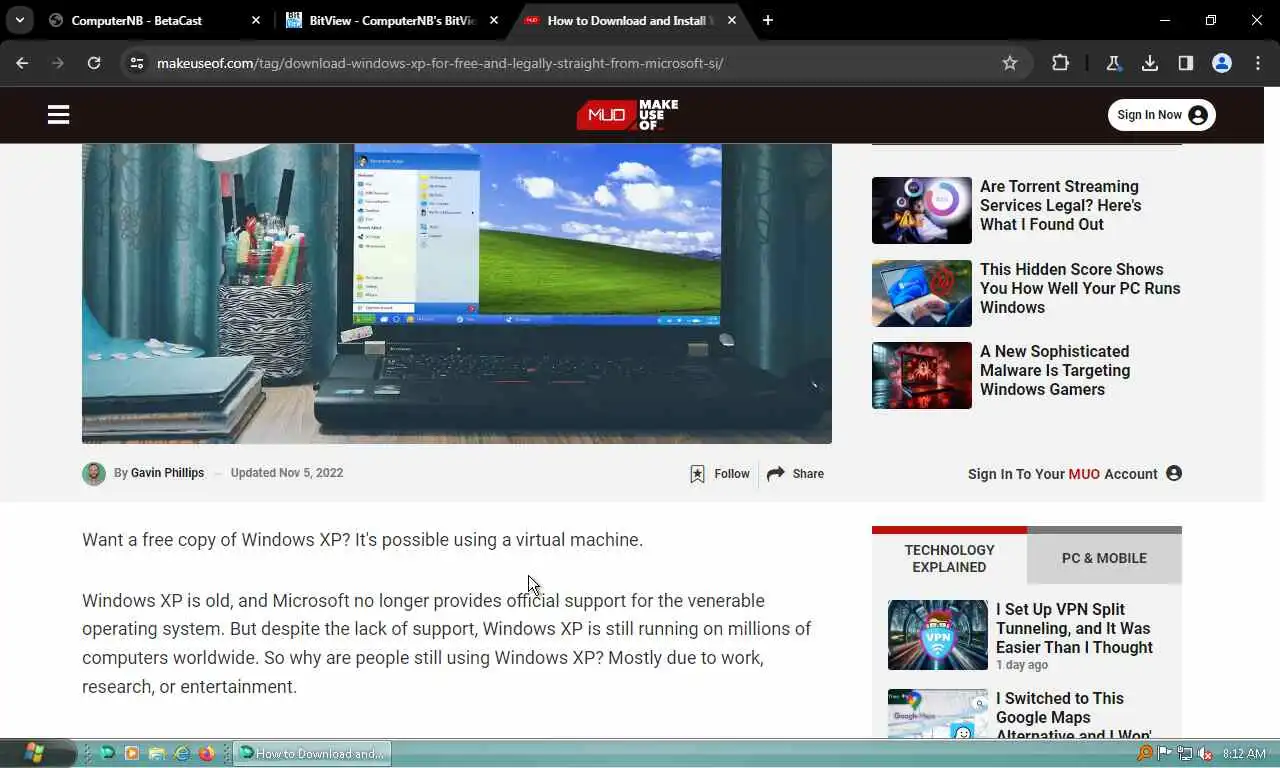Go back to the previous page

point(22,63)
